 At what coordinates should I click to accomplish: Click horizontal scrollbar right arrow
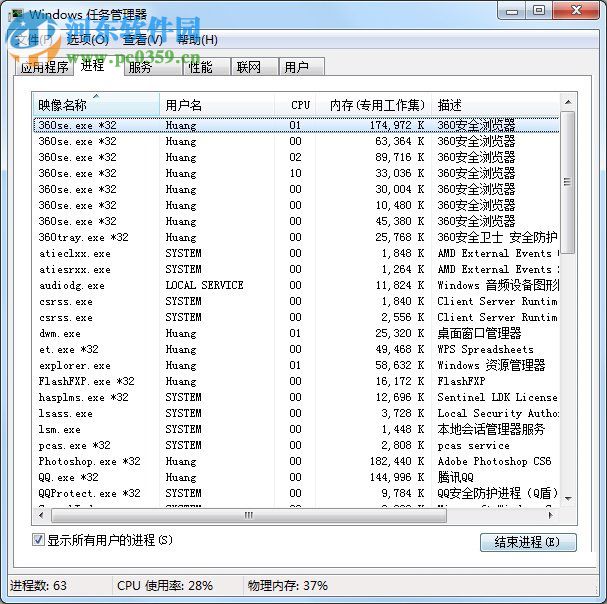click(551, 515)
